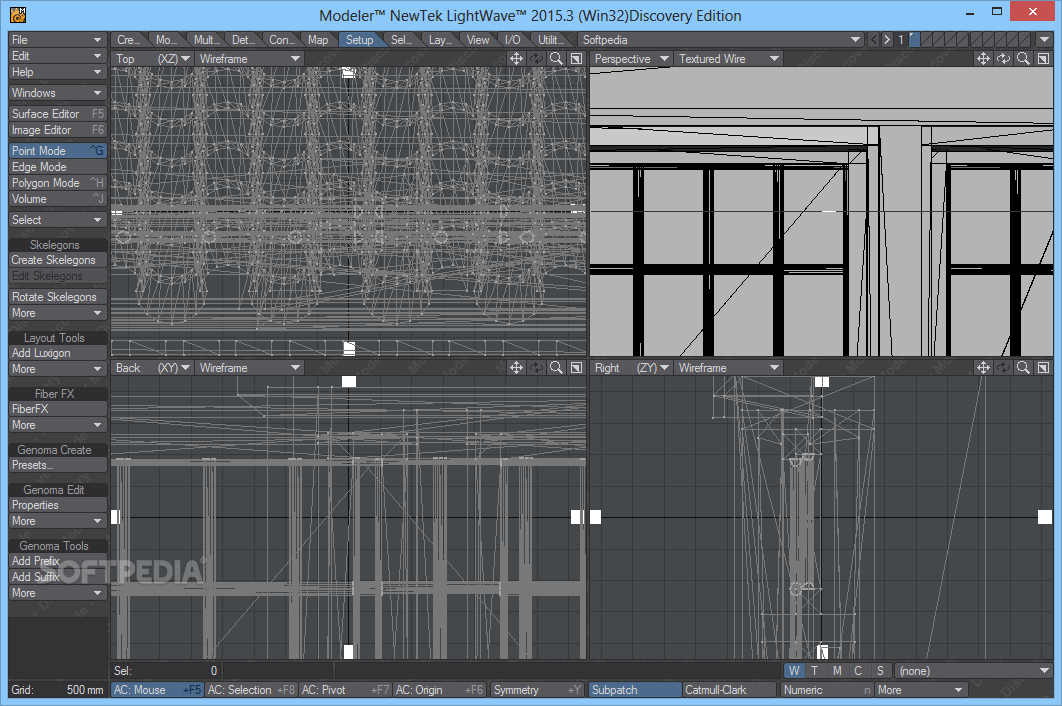1062x706 pixels.
Task: Click the rotate icon in the Back viewport
Action: (536, 368)
